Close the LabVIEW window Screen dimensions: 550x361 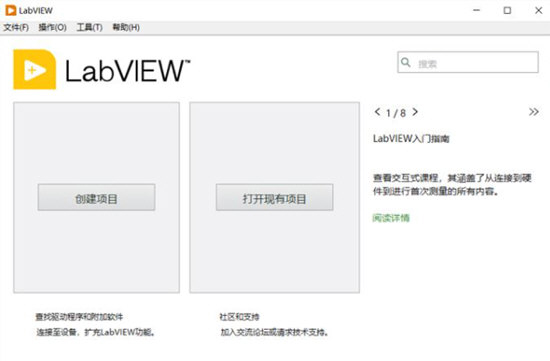tap(538, 11)
